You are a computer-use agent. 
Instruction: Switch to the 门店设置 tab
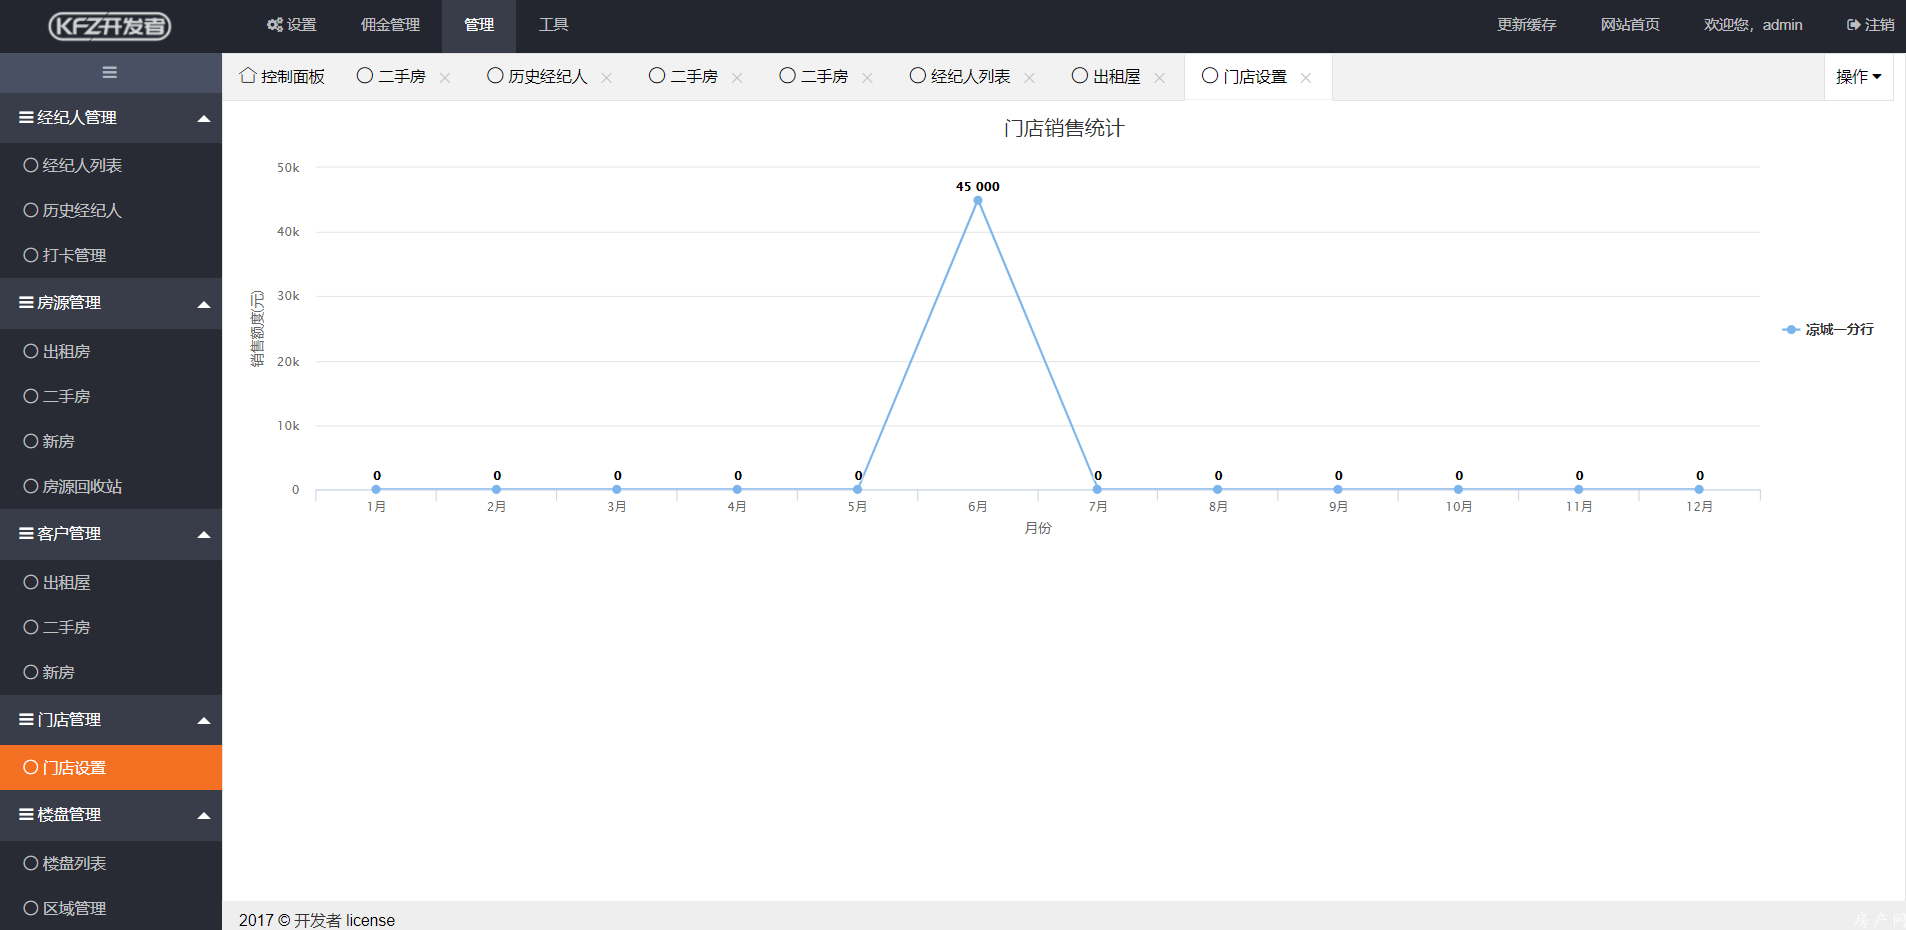click(x=1244, y=77)
